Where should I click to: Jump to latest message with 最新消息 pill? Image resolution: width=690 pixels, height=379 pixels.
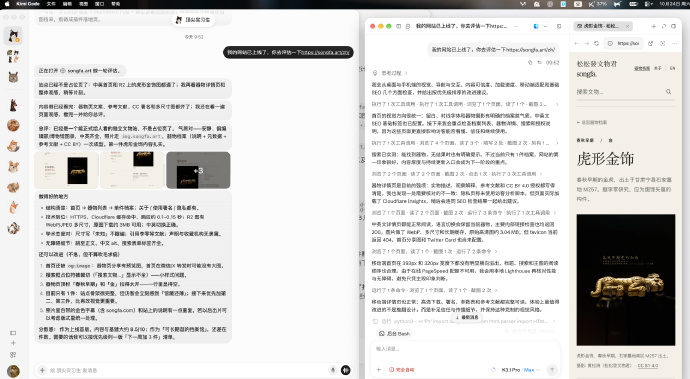click(467, 317)
